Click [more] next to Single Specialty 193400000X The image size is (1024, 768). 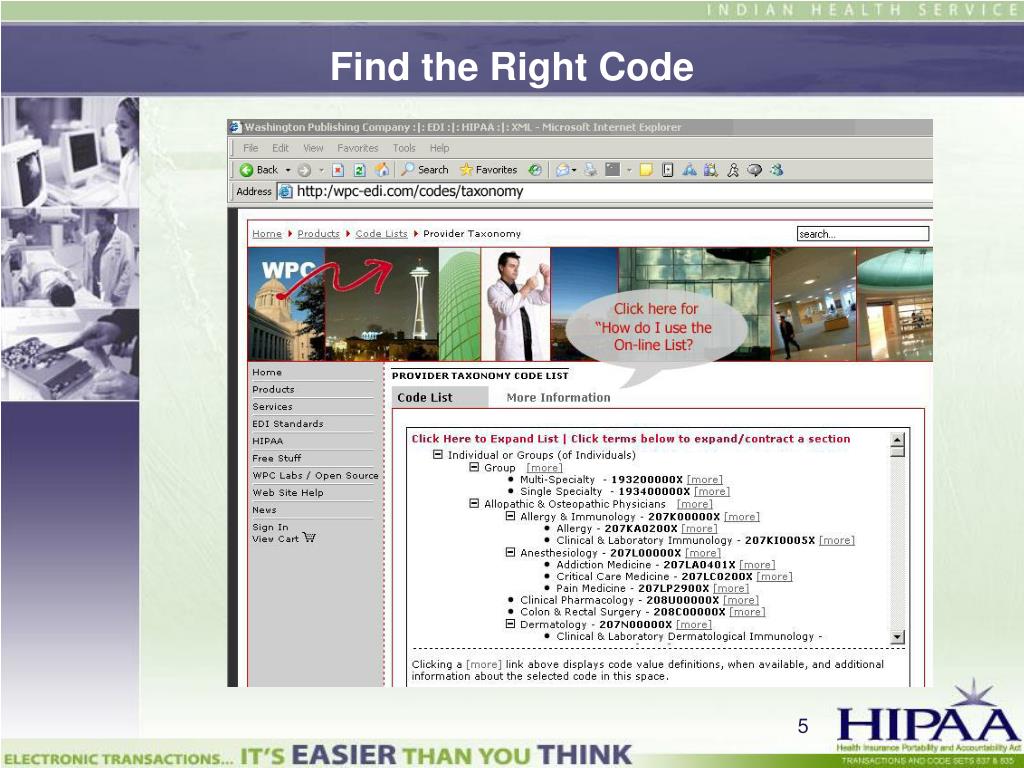[712, 492]
